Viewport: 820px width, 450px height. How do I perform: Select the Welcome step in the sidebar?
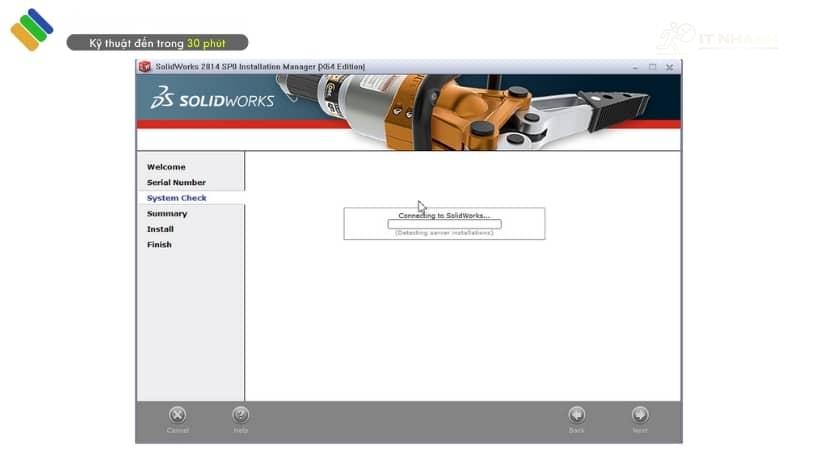[x=166, y=167]
